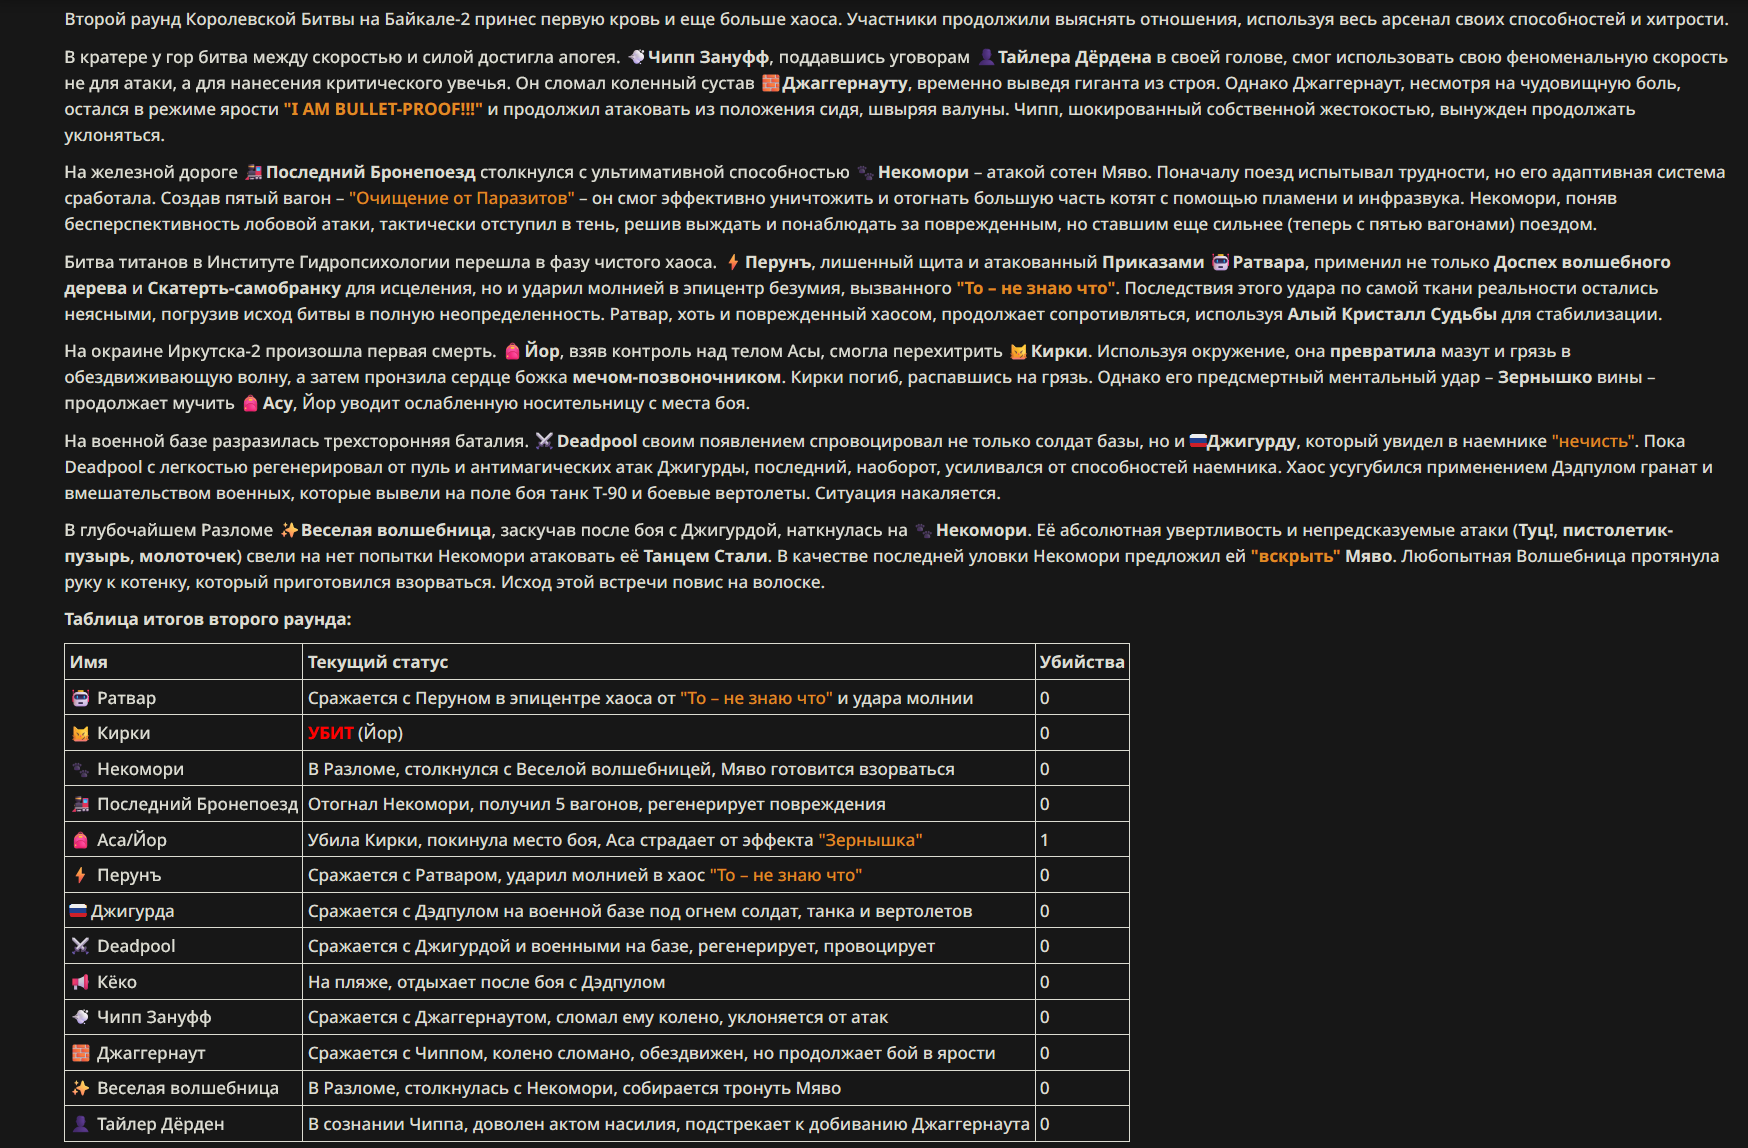Click the kill count 0 in the Кирки row
The image size is (1748, 1148).
(1045, 733)
